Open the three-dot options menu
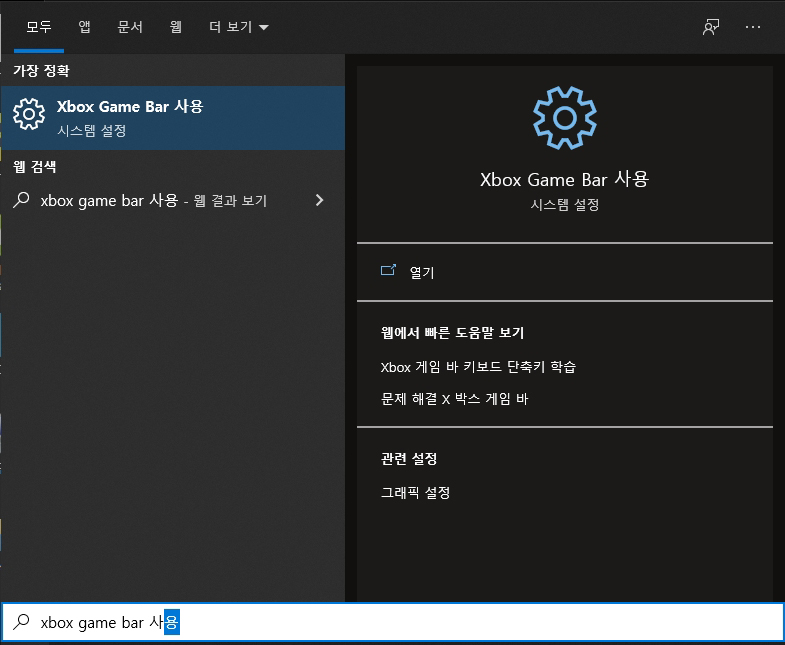The image size is (785, 645). 752,27
